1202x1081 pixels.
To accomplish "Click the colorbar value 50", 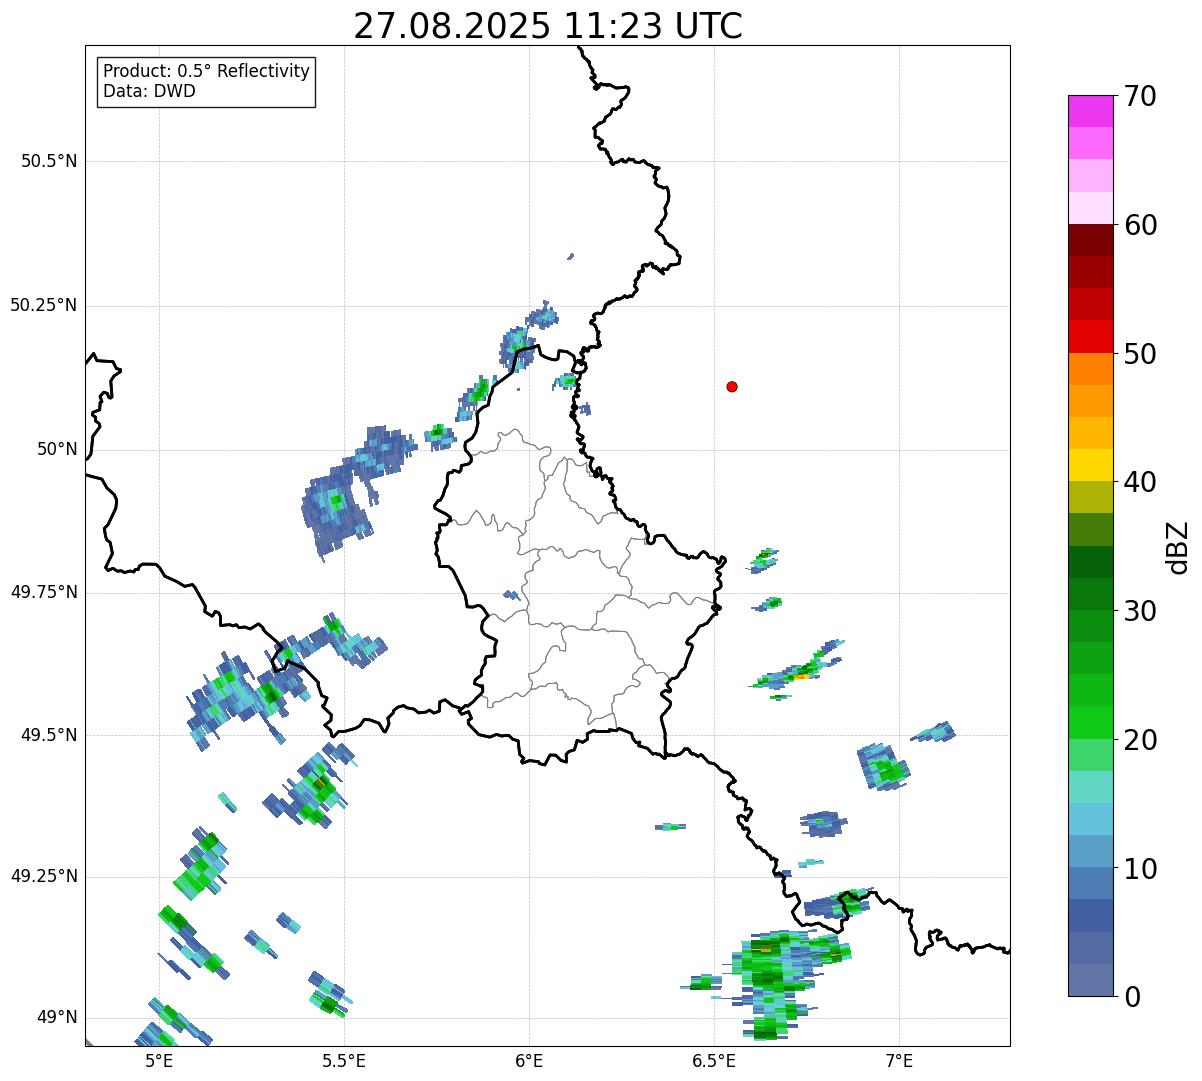I will pos(1140,354).
